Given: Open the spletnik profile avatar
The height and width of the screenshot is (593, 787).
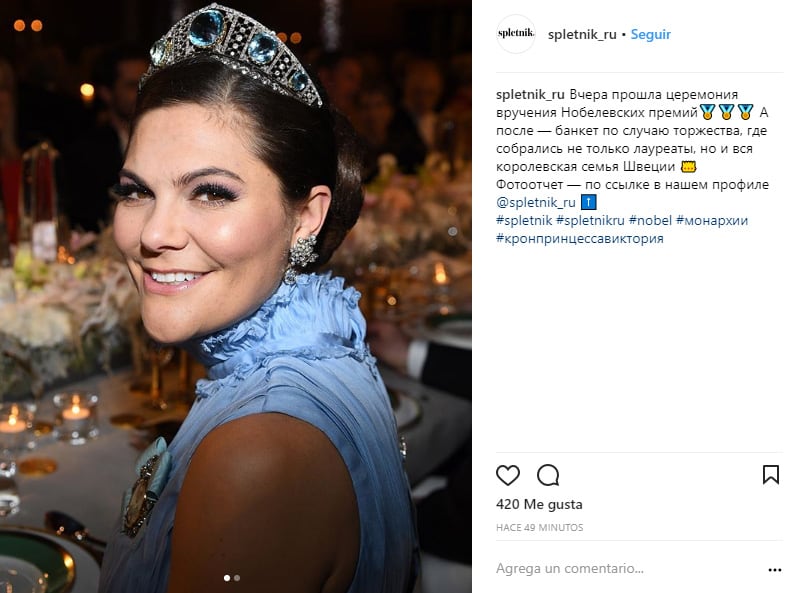Looking at the screenshot, I should pyautogui.click(x=515, y=34).
